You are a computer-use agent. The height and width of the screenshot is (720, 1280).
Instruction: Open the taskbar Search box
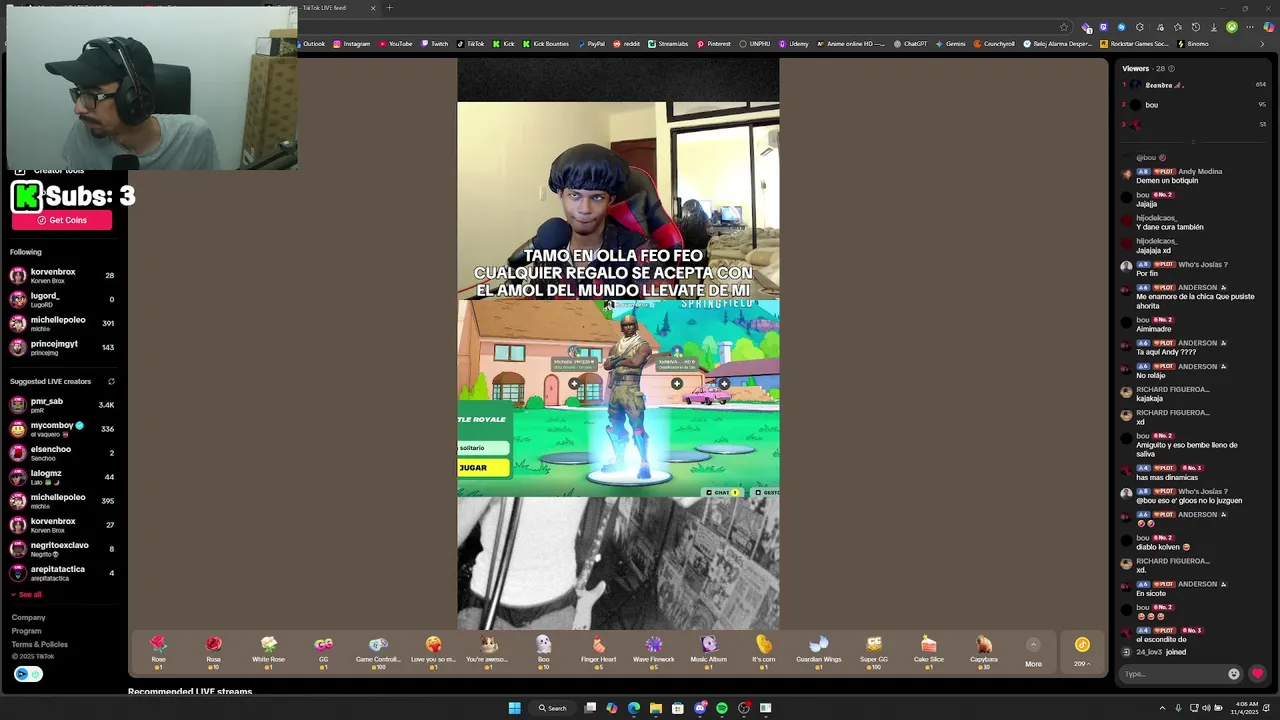[552, 708]
